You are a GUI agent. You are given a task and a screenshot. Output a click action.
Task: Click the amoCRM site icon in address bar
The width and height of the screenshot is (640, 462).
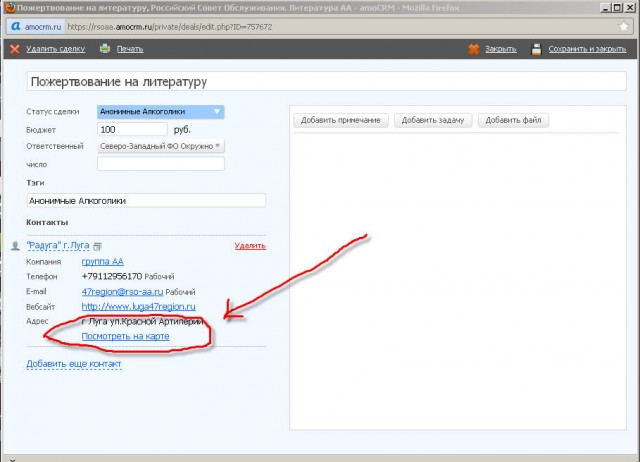16,27
